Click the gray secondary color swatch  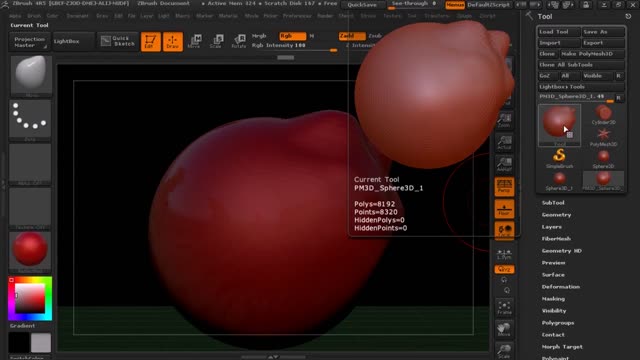[x=41, y=343]
